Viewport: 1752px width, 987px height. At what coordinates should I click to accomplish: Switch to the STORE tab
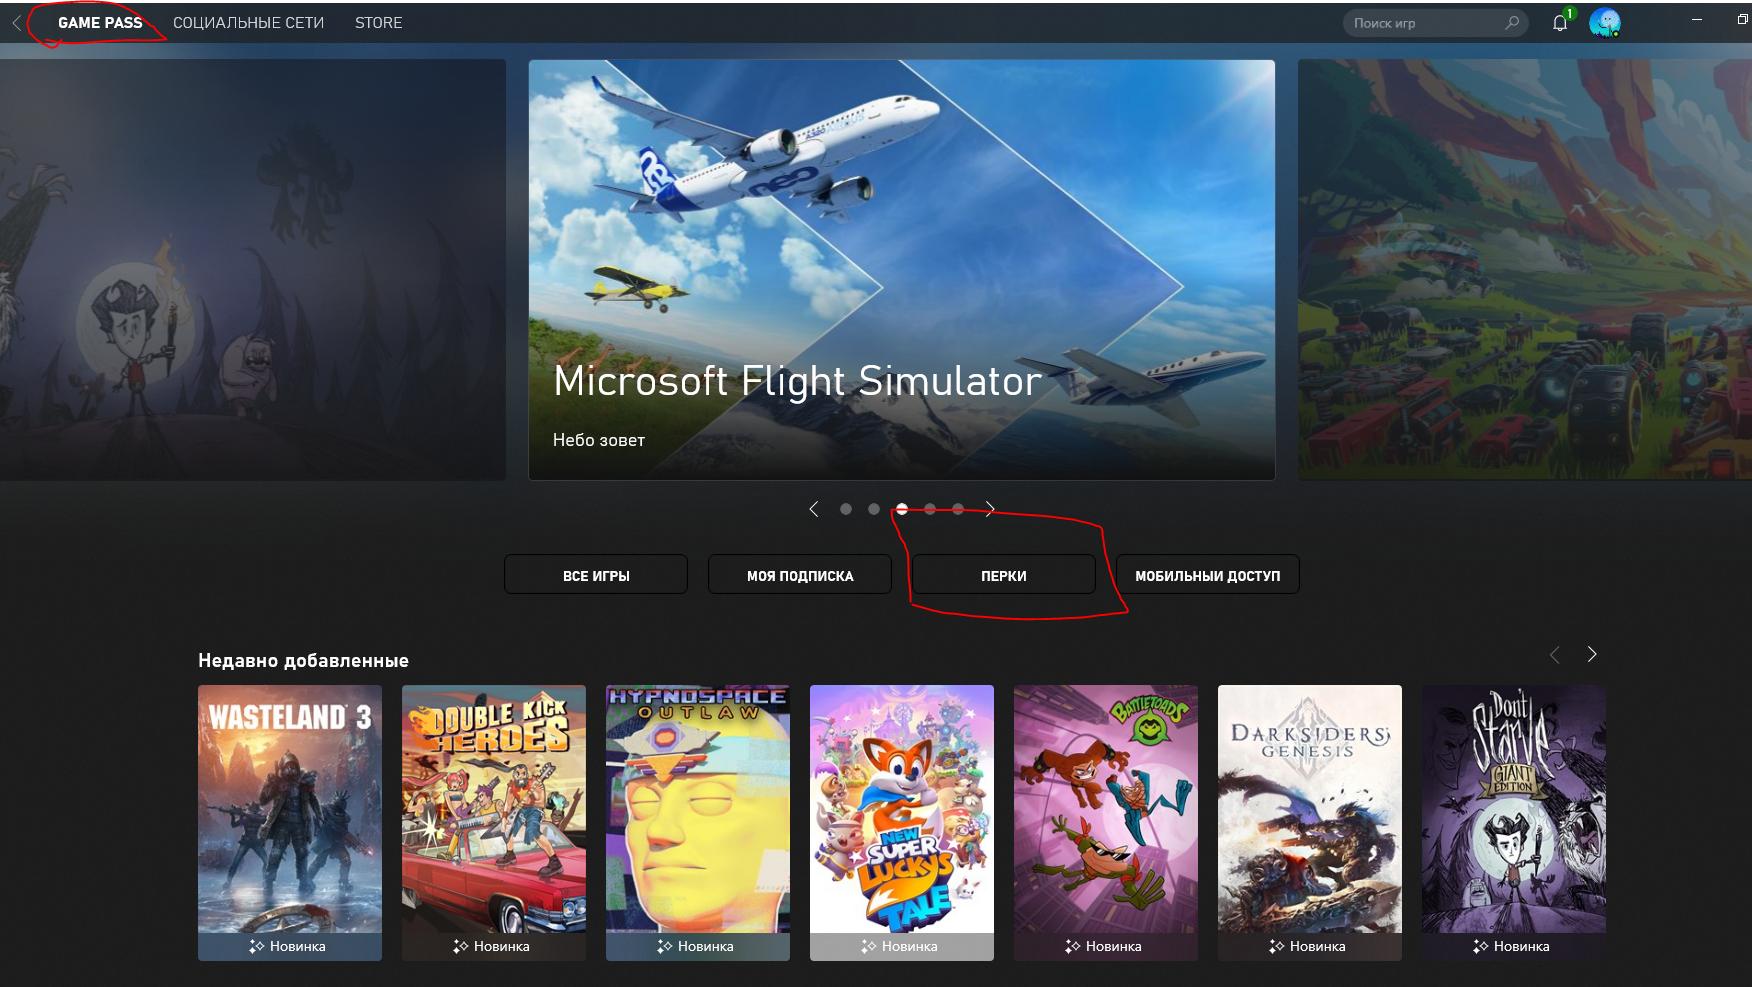click(x=379, y=23)
